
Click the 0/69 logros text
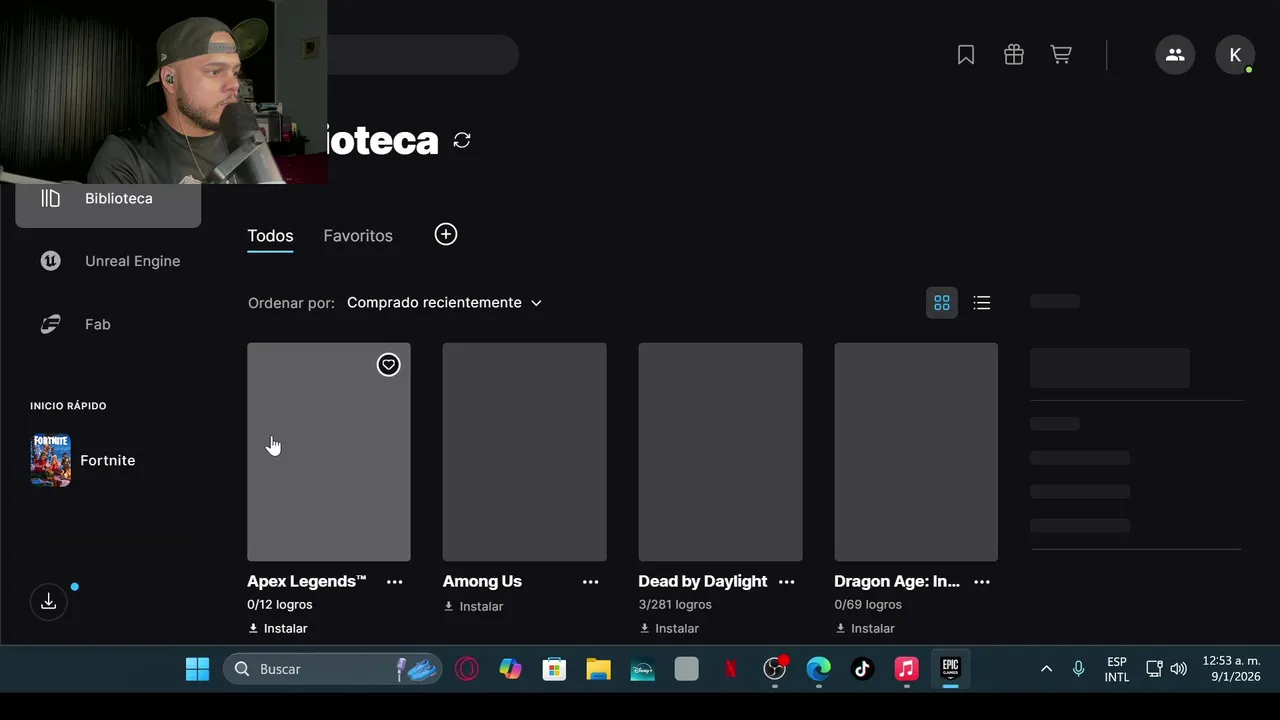tap(868, 604)
